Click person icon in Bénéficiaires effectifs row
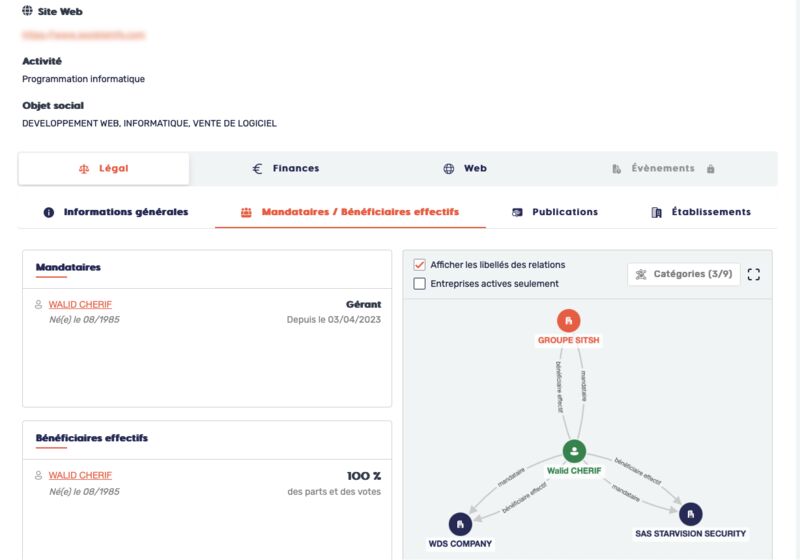 [38, 475]
